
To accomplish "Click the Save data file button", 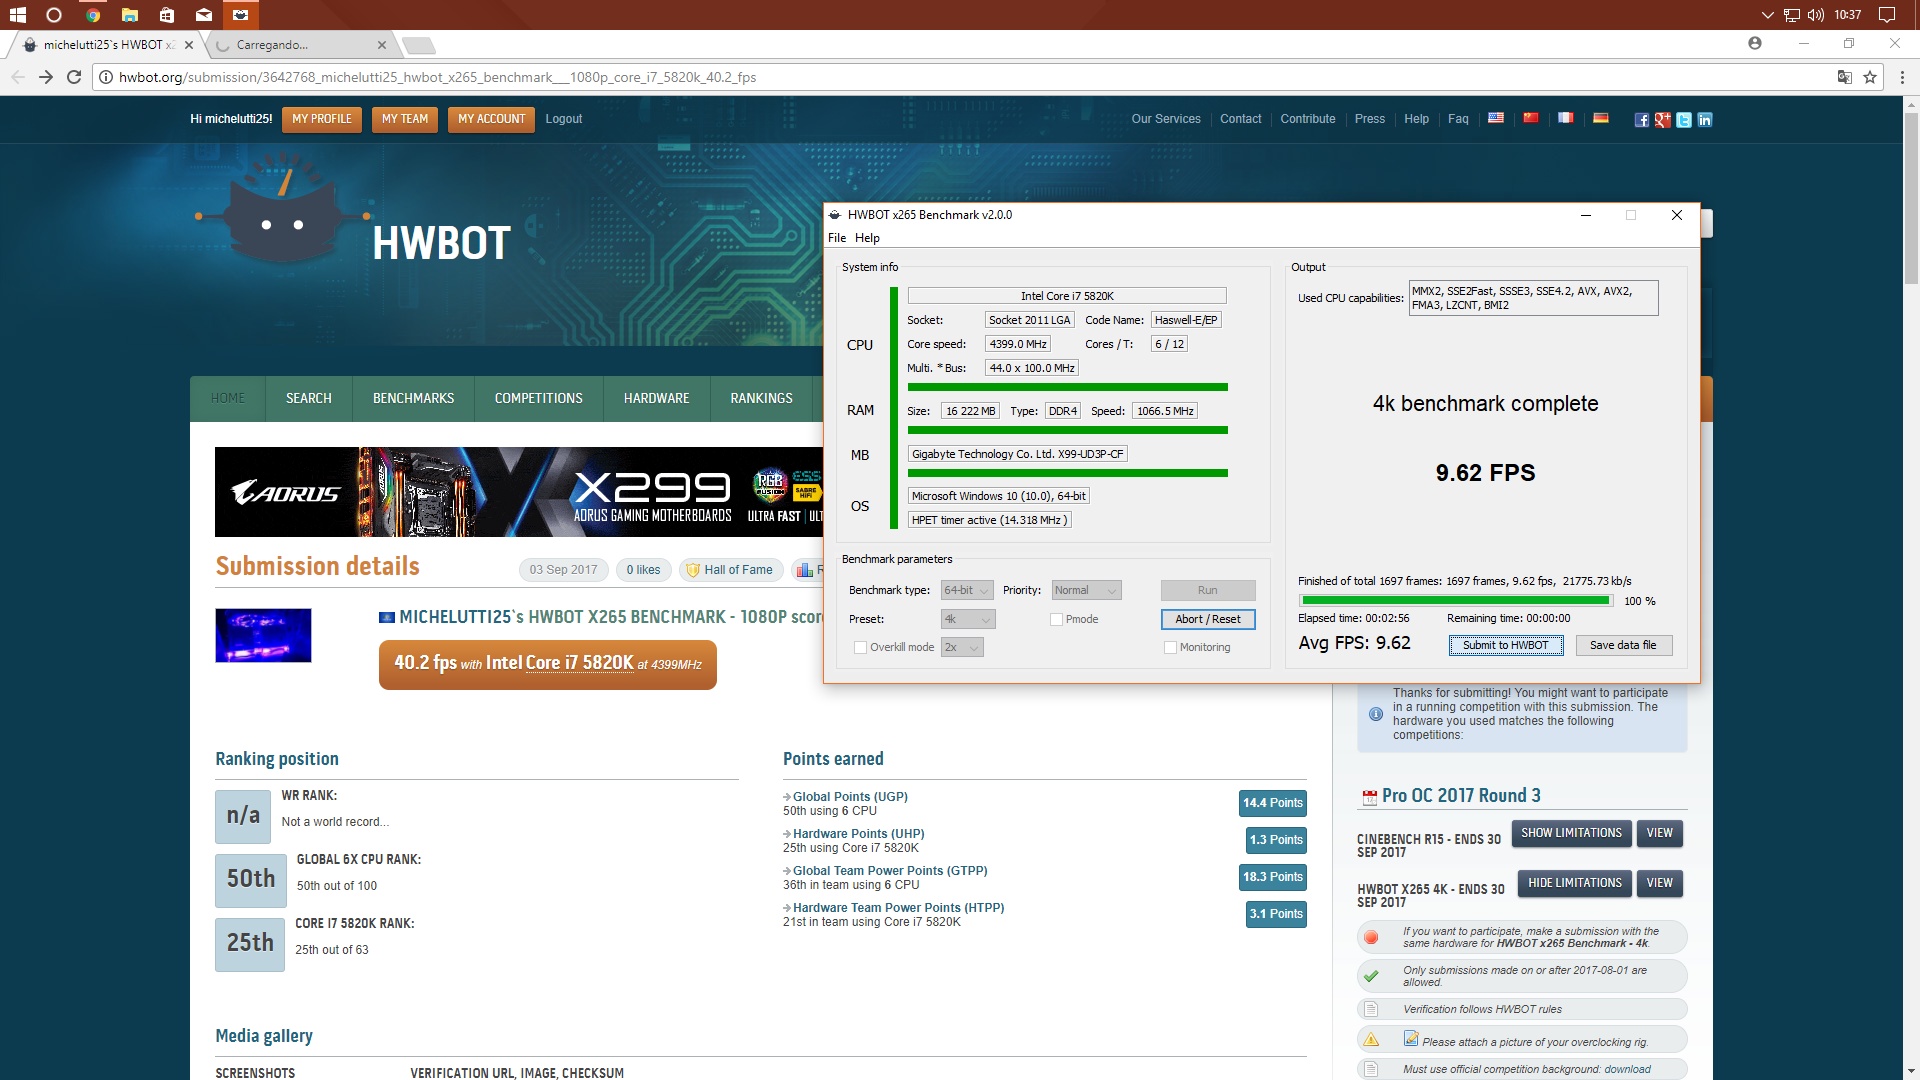I will click(x=1623, y=645).
